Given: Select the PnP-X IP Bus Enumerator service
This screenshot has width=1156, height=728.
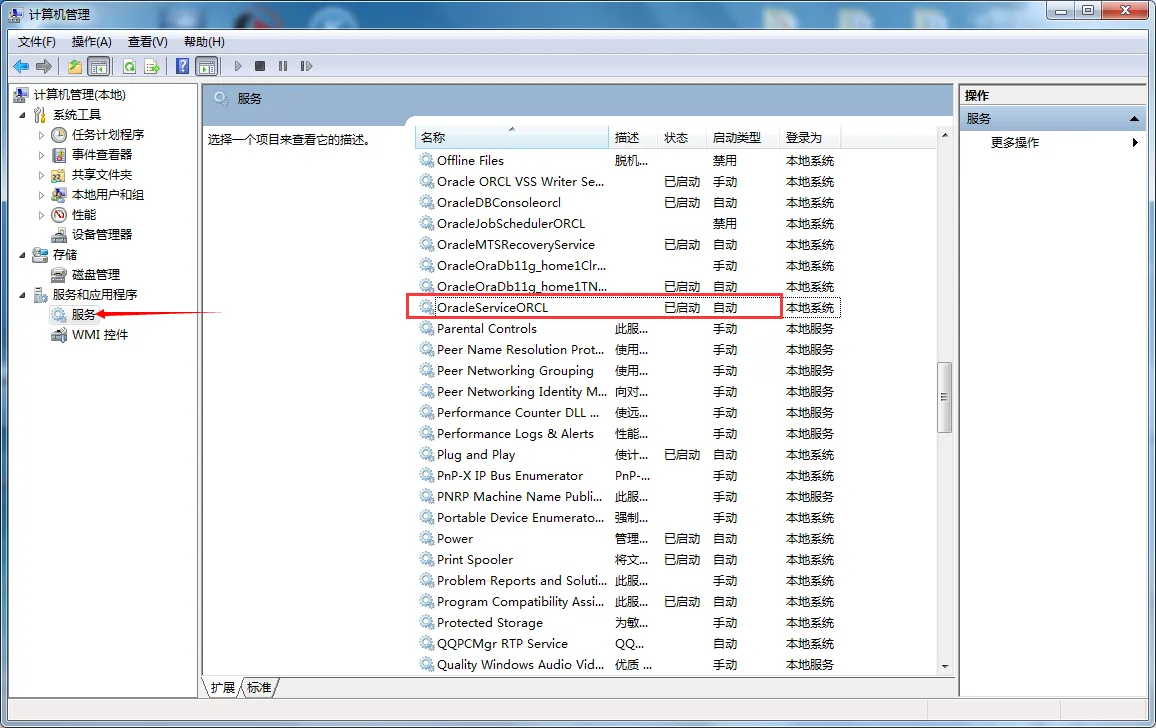Looking at the screenshot, I should click(509, 476).
